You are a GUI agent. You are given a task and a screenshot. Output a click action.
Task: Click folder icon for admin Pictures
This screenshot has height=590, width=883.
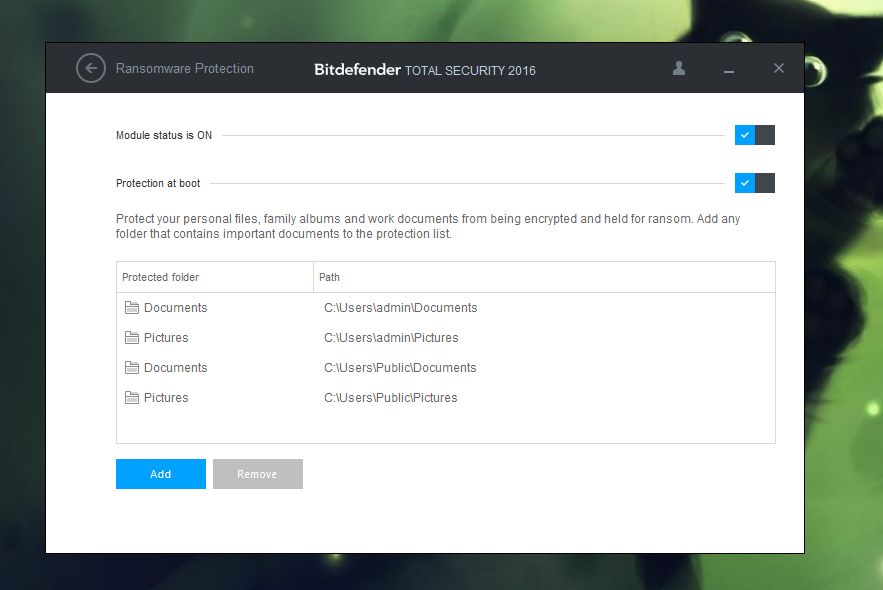[x=132, y=337]
